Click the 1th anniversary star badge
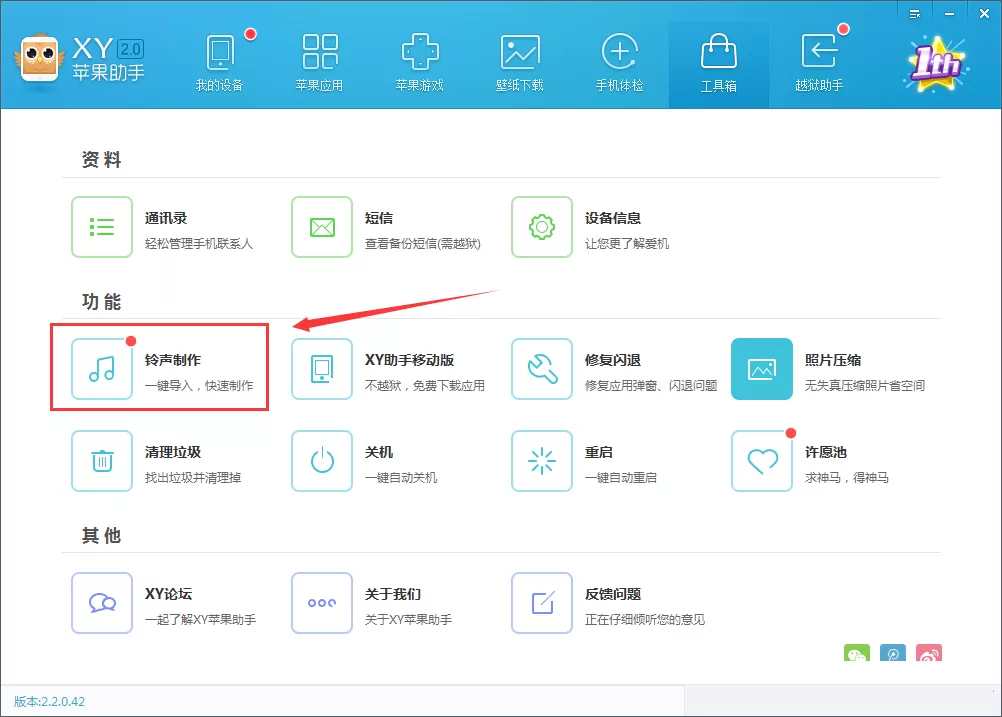 (936, 64)
